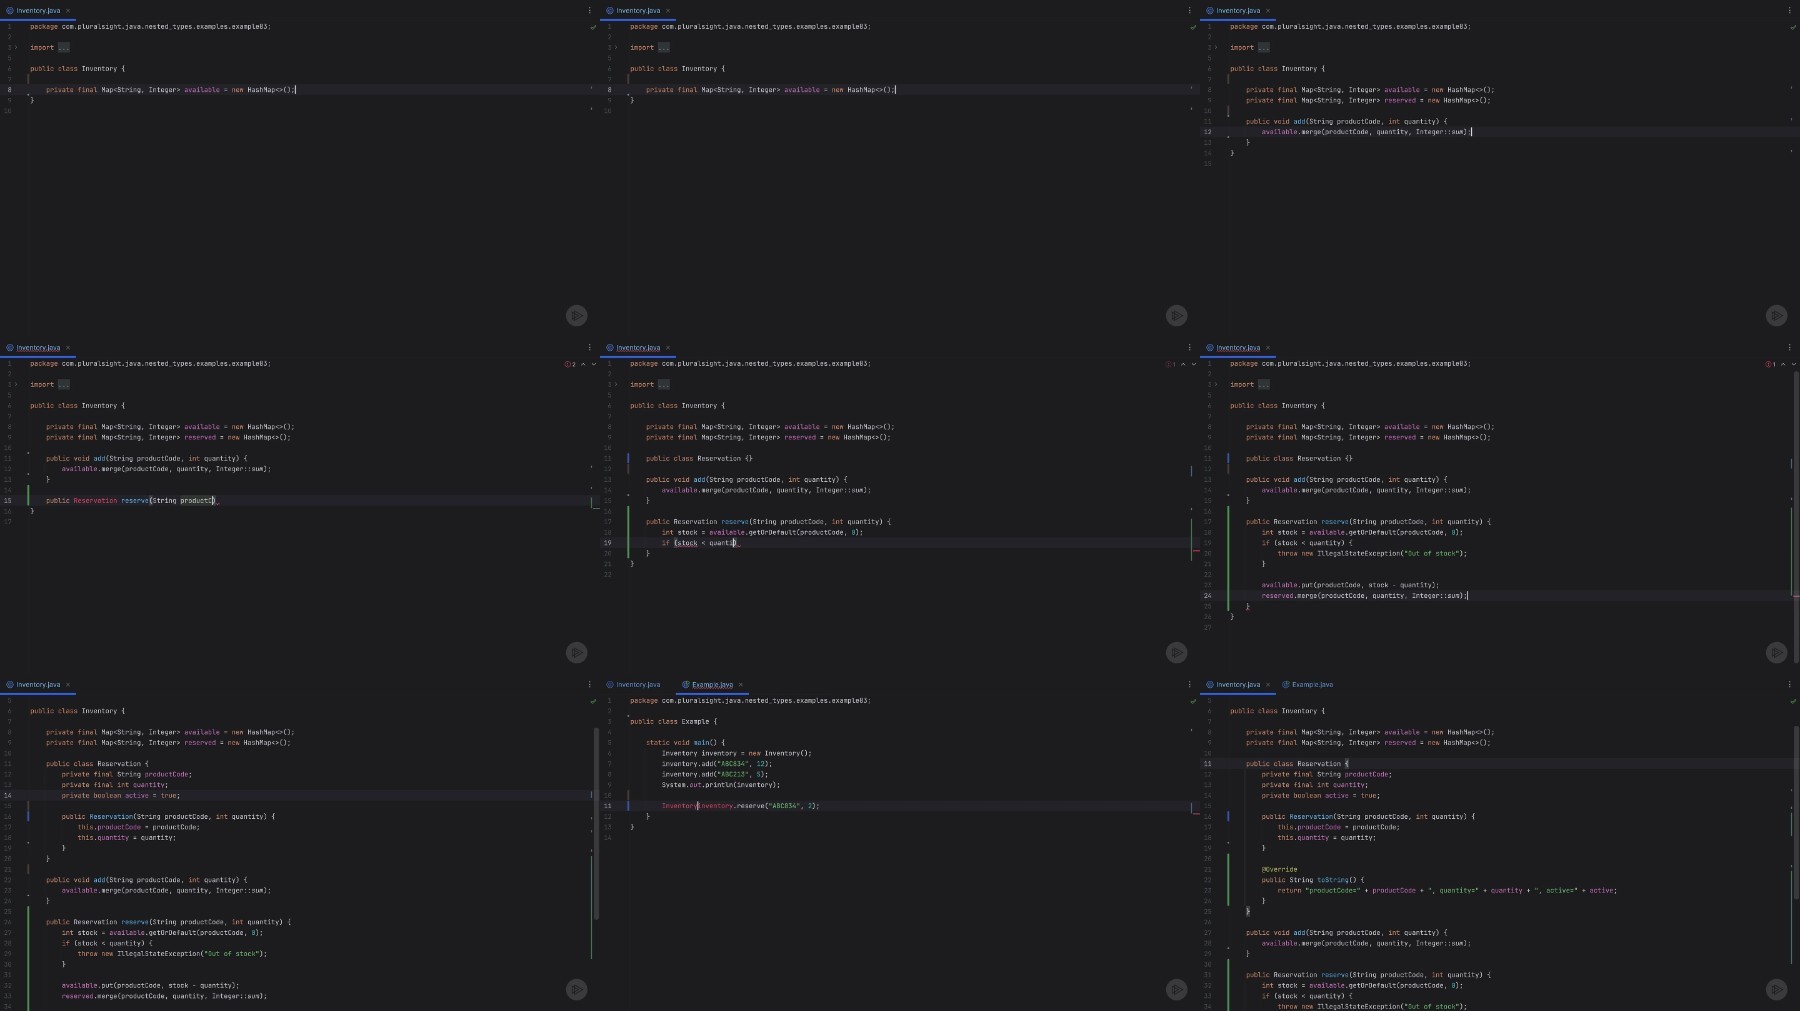
Task: Close Inventory.java tab in top-right panel
Action: coord(1268,11)
